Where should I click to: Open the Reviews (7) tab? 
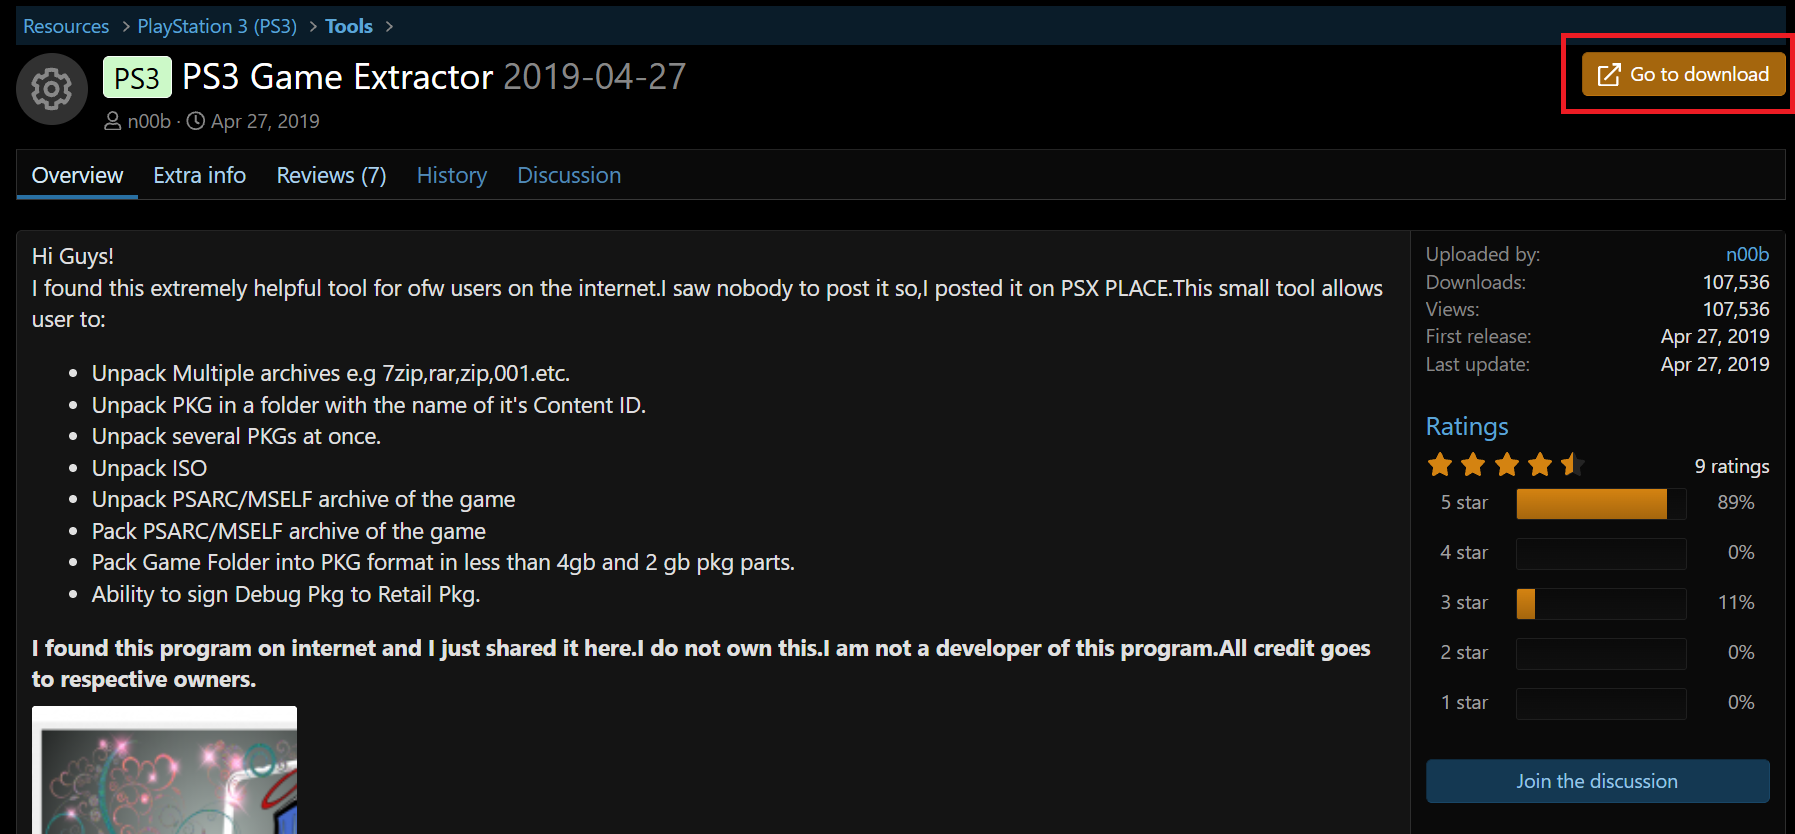pyautogui.click(x=331, y=175)
